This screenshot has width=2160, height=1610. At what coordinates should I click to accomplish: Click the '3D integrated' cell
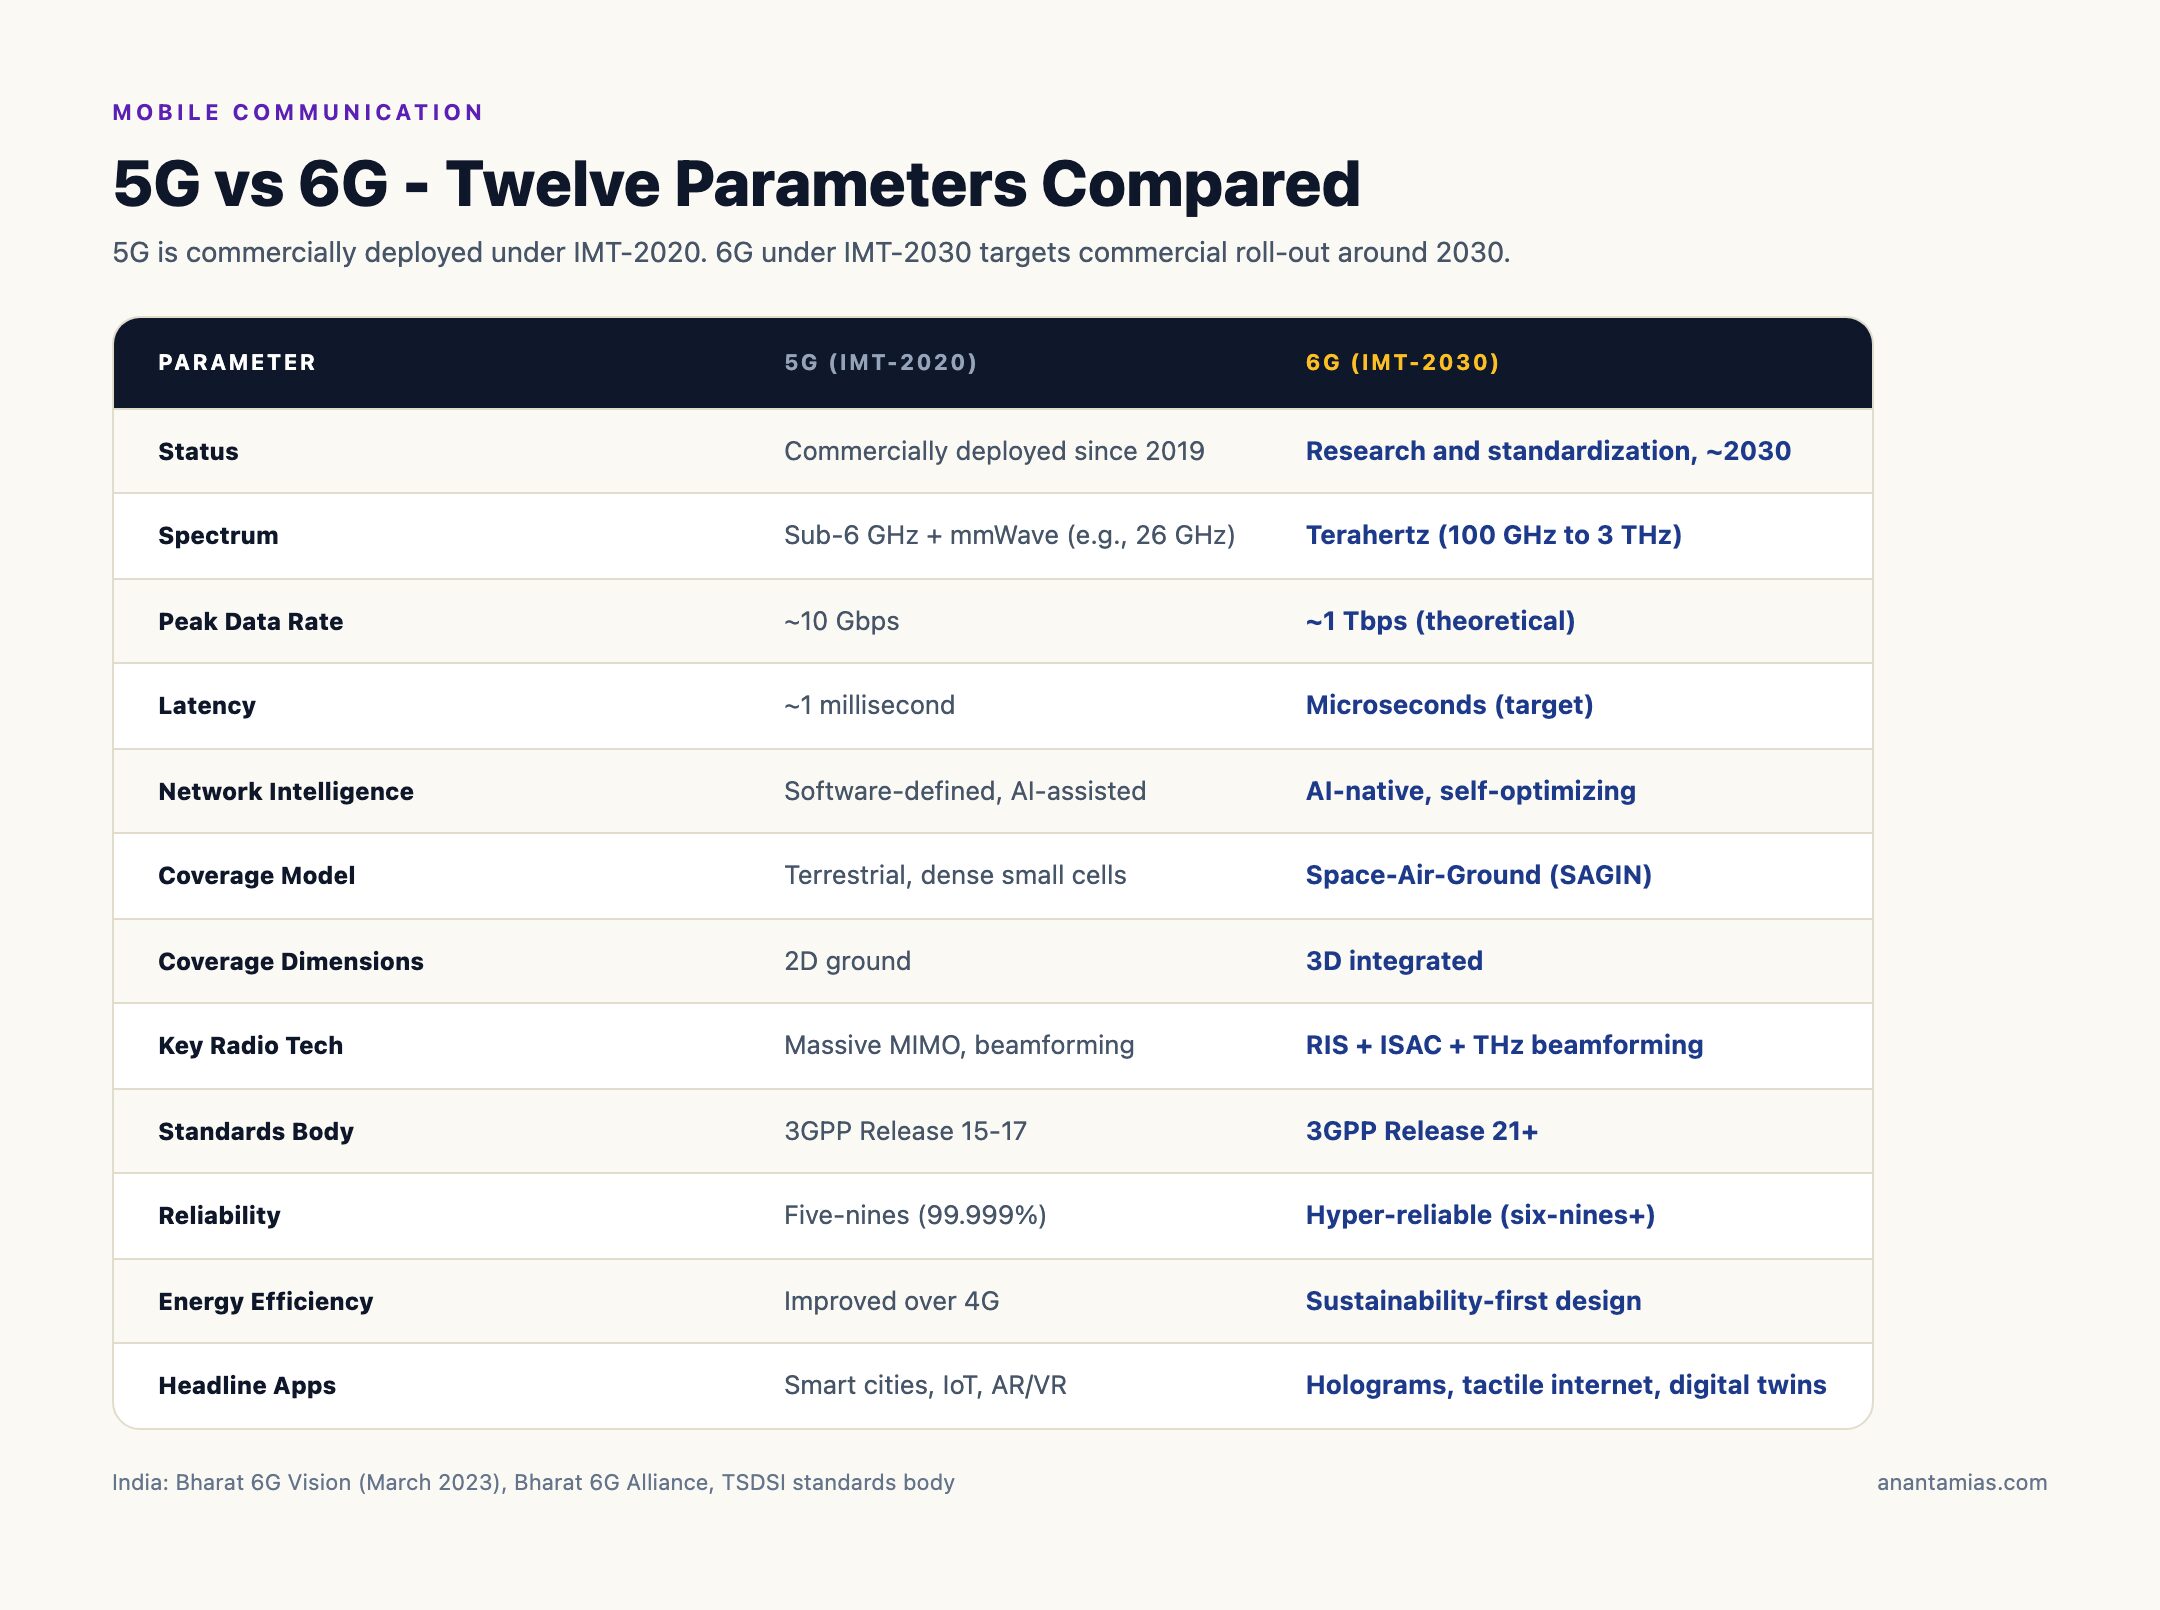(1394, 961)
